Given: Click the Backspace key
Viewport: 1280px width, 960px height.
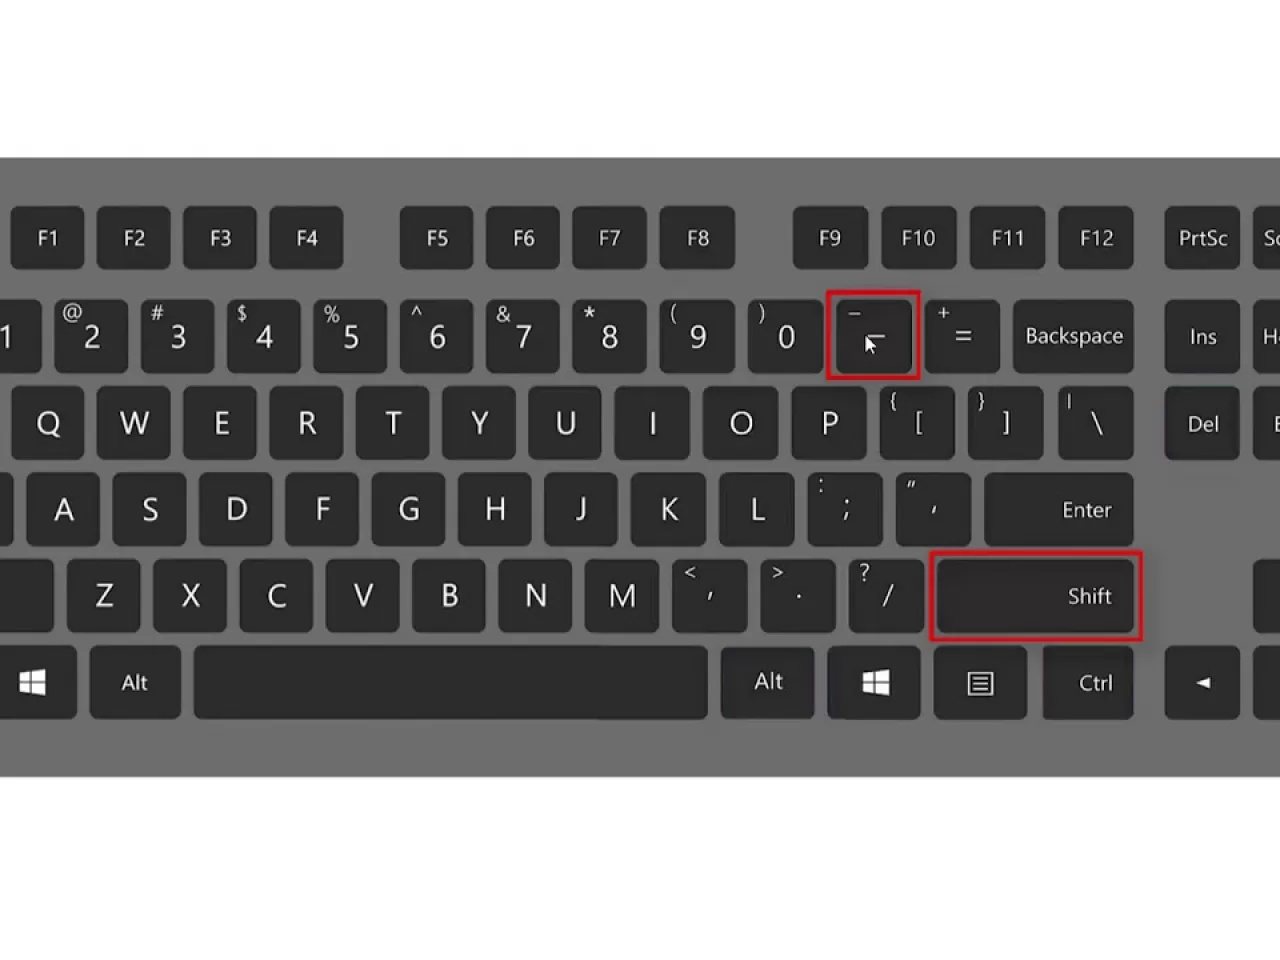Looking at the screenshot, I should tap(1073, 336).
